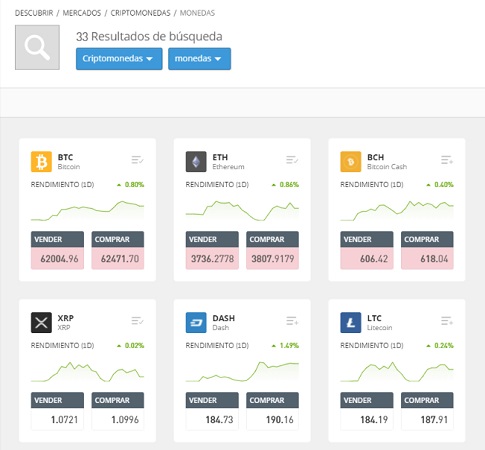Click the 0.80% BTC daily return
Screen dimensions: 485x450
[134, 184]
